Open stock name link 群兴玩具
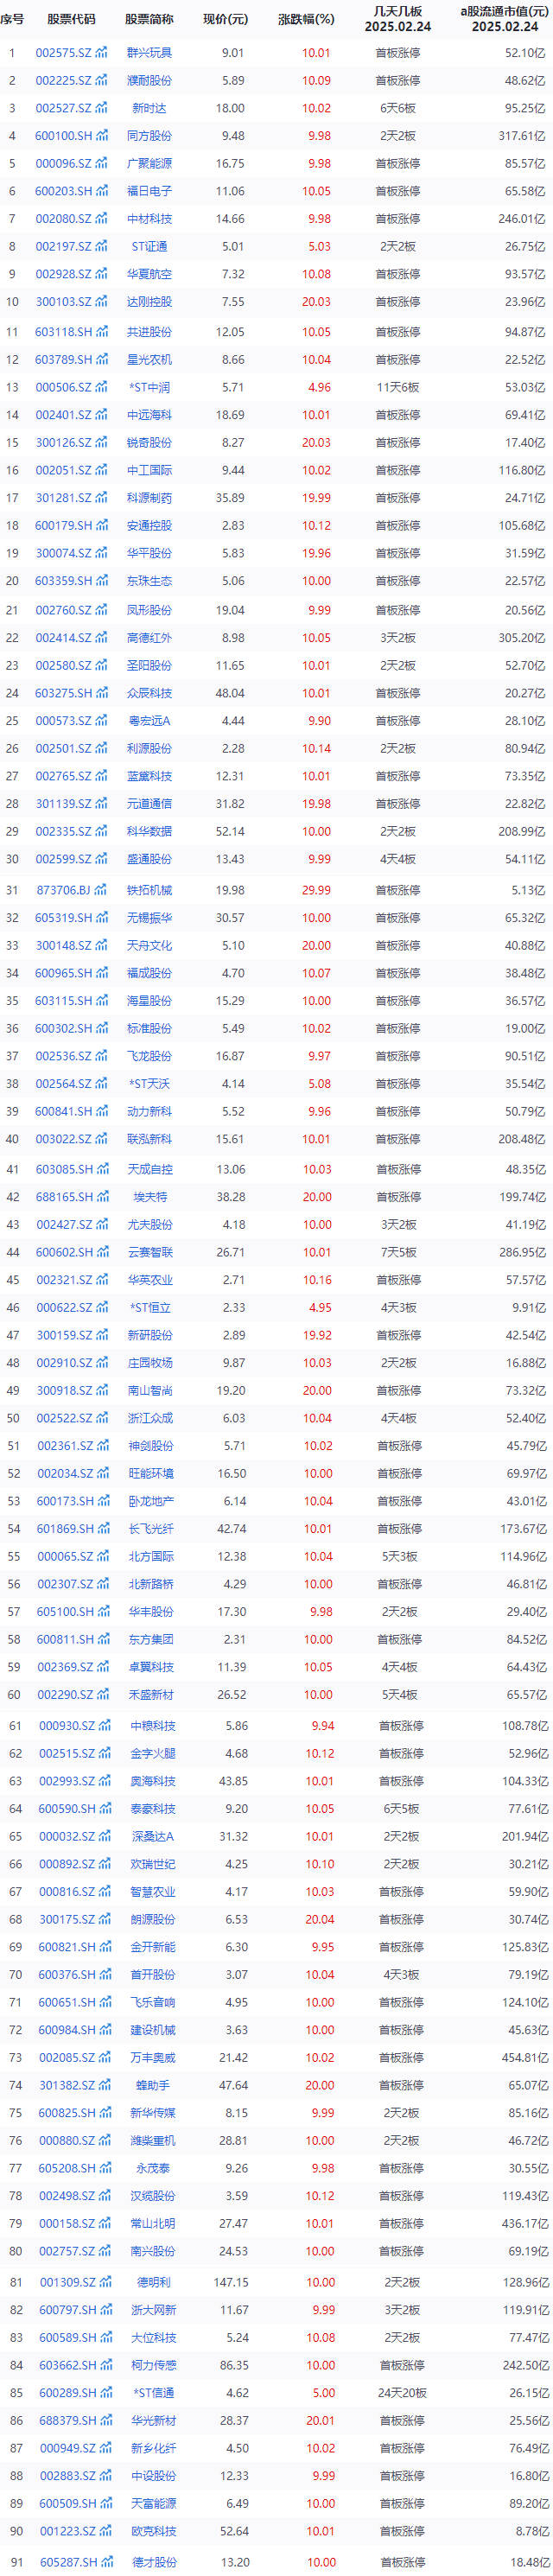Image resolution: width=553 pixels, height=2576 pixels. (x=149, y=52)
